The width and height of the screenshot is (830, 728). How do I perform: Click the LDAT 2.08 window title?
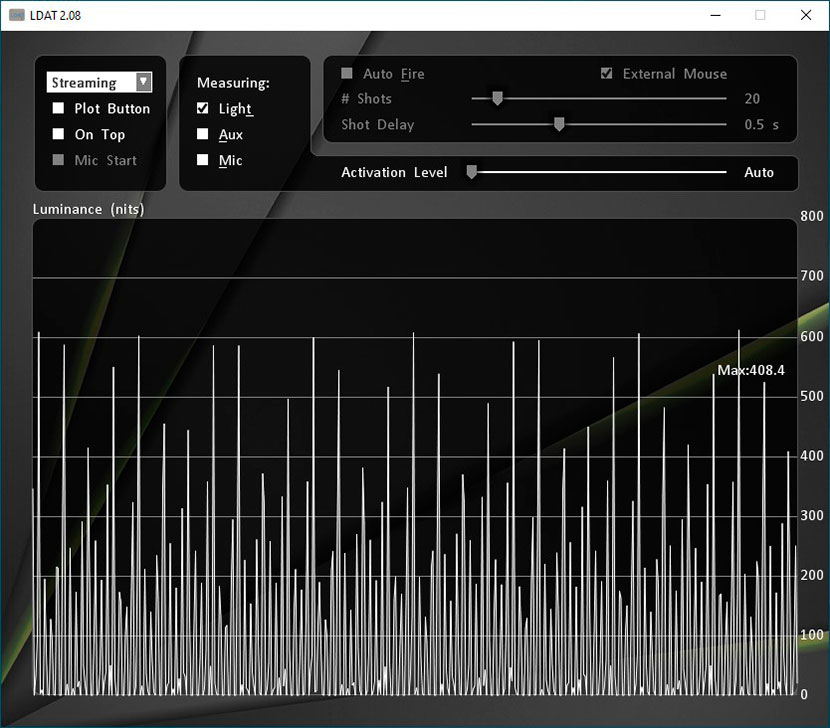pos(56,15)
